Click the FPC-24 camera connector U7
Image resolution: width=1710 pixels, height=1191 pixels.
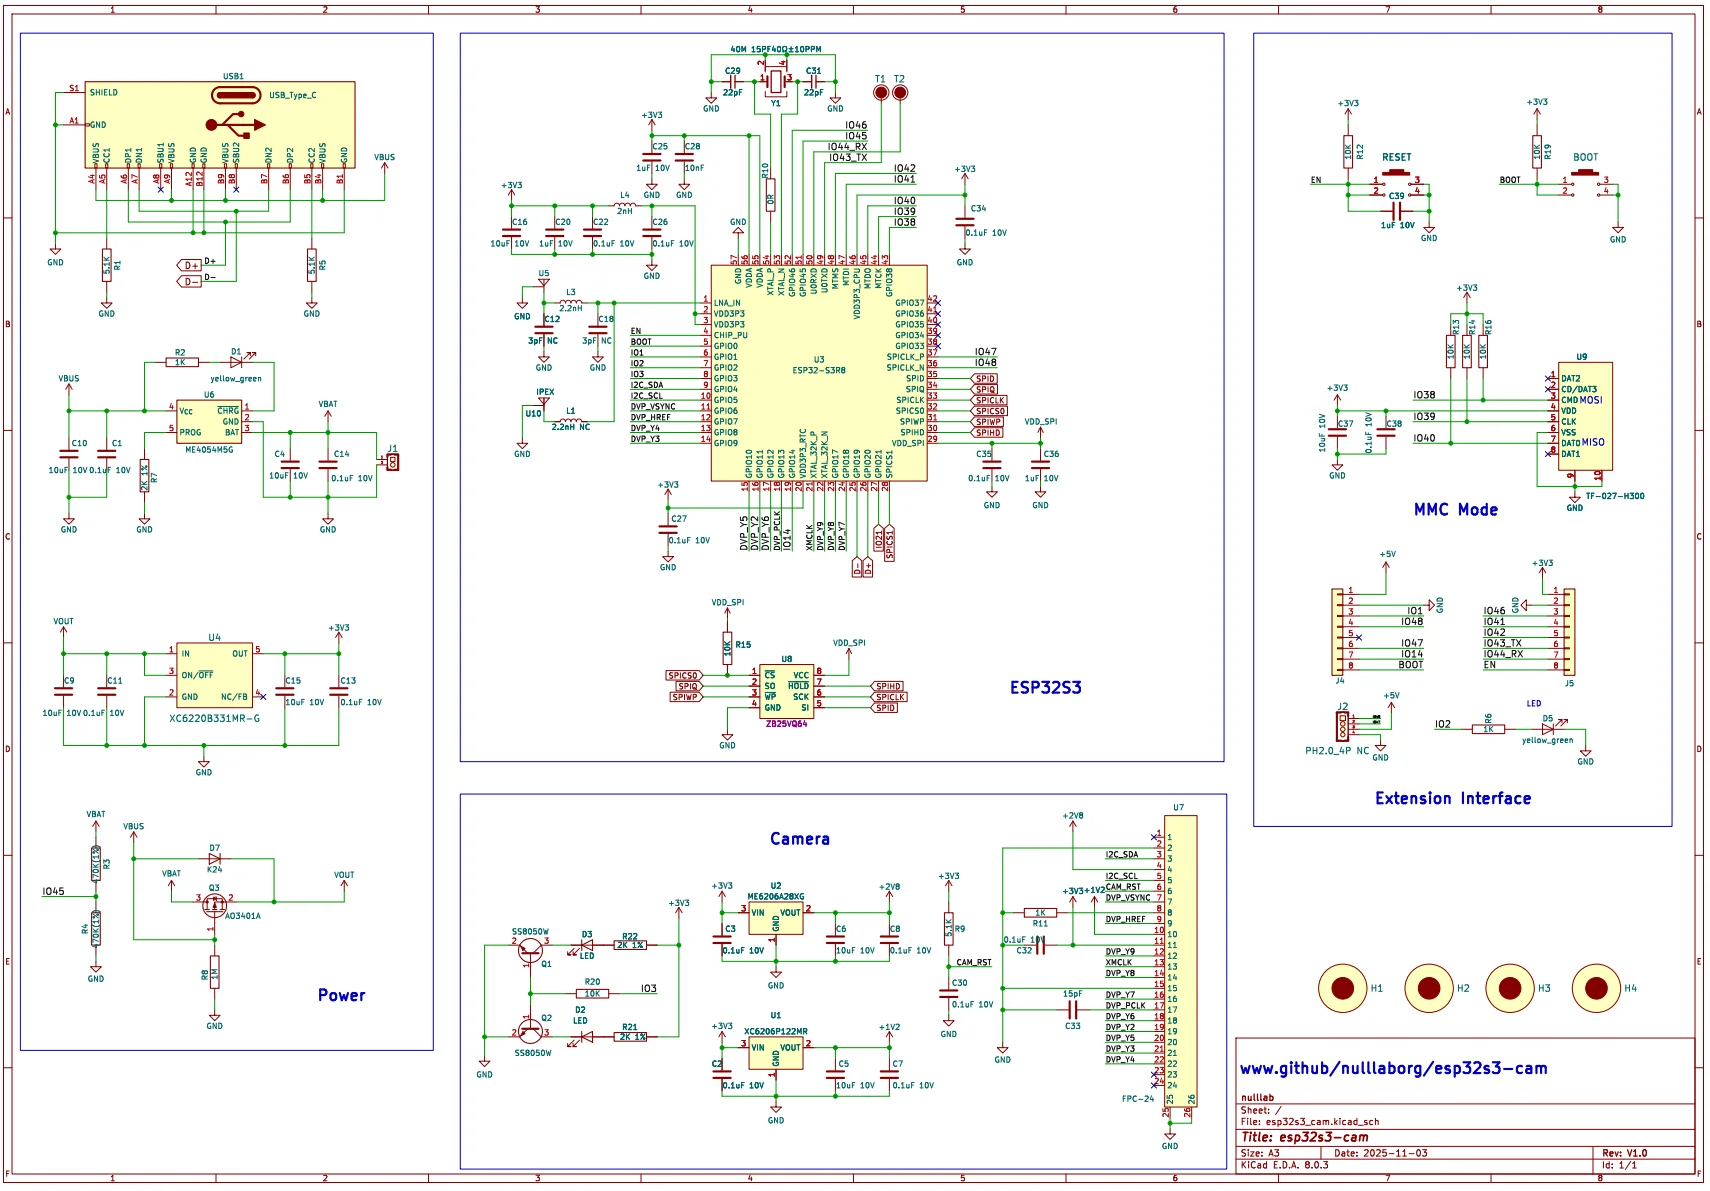[1181, 960]
